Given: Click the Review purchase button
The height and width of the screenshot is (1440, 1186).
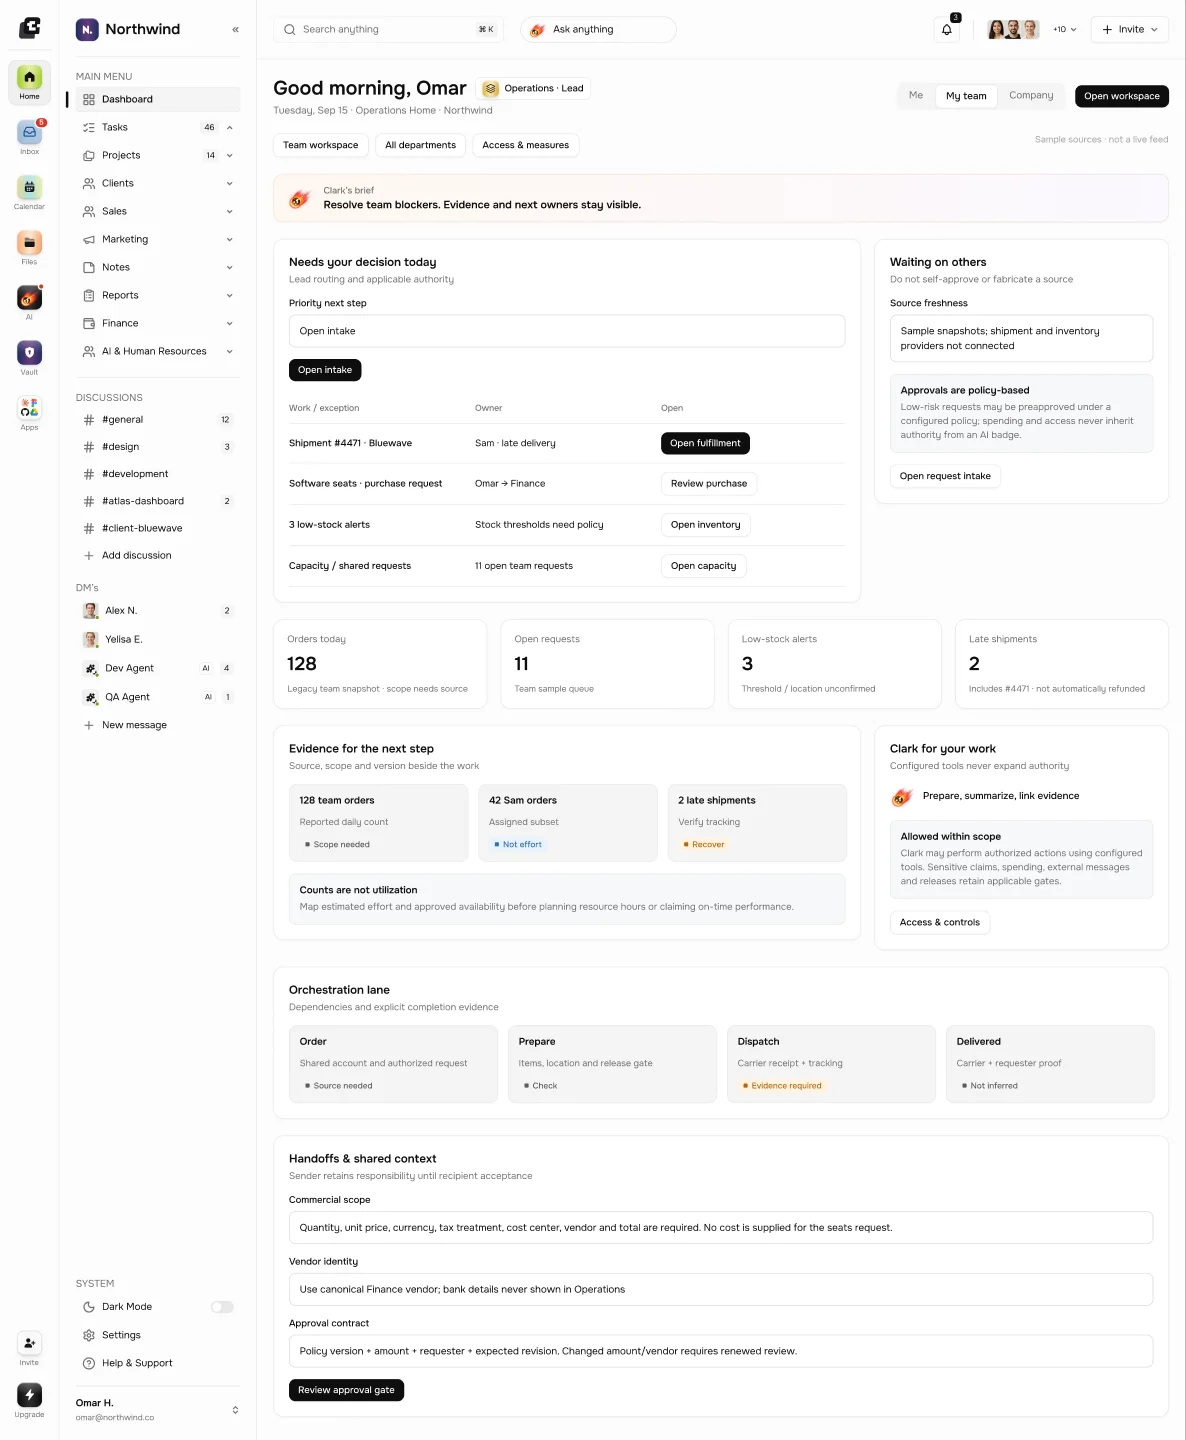Looking at the screenshot, I should point(709,484).
